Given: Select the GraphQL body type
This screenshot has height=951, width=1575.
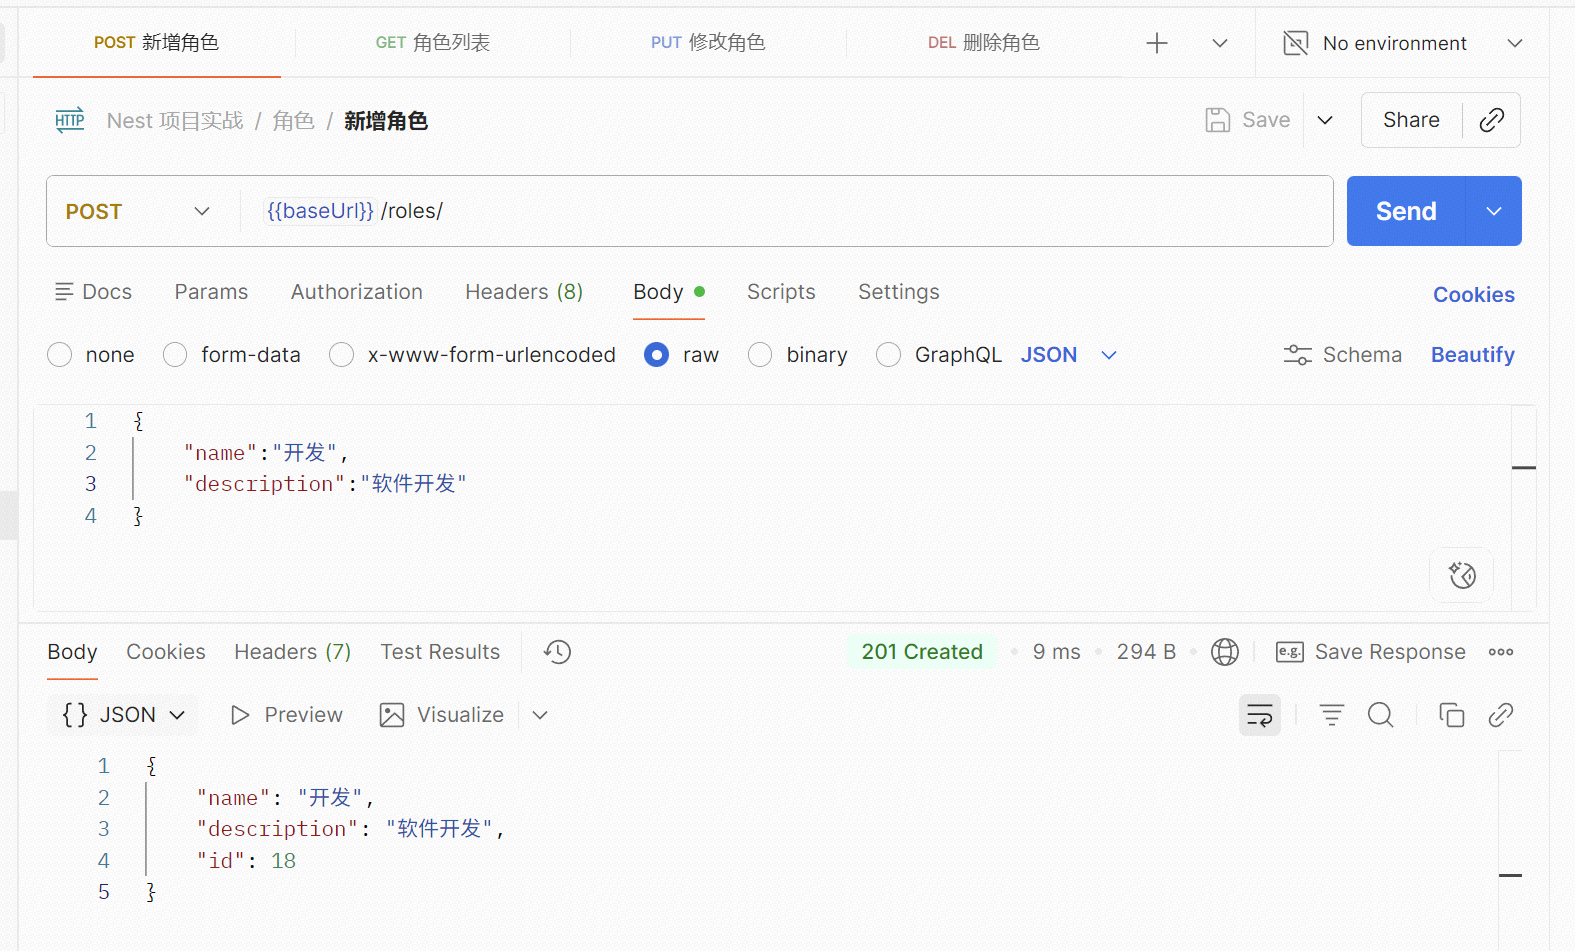Looking at the screenshot, I should [x=888, y=355].
